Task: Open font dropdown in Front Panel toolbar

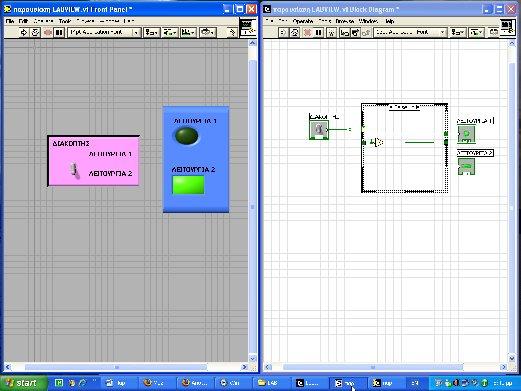Action: pos(104,32)
